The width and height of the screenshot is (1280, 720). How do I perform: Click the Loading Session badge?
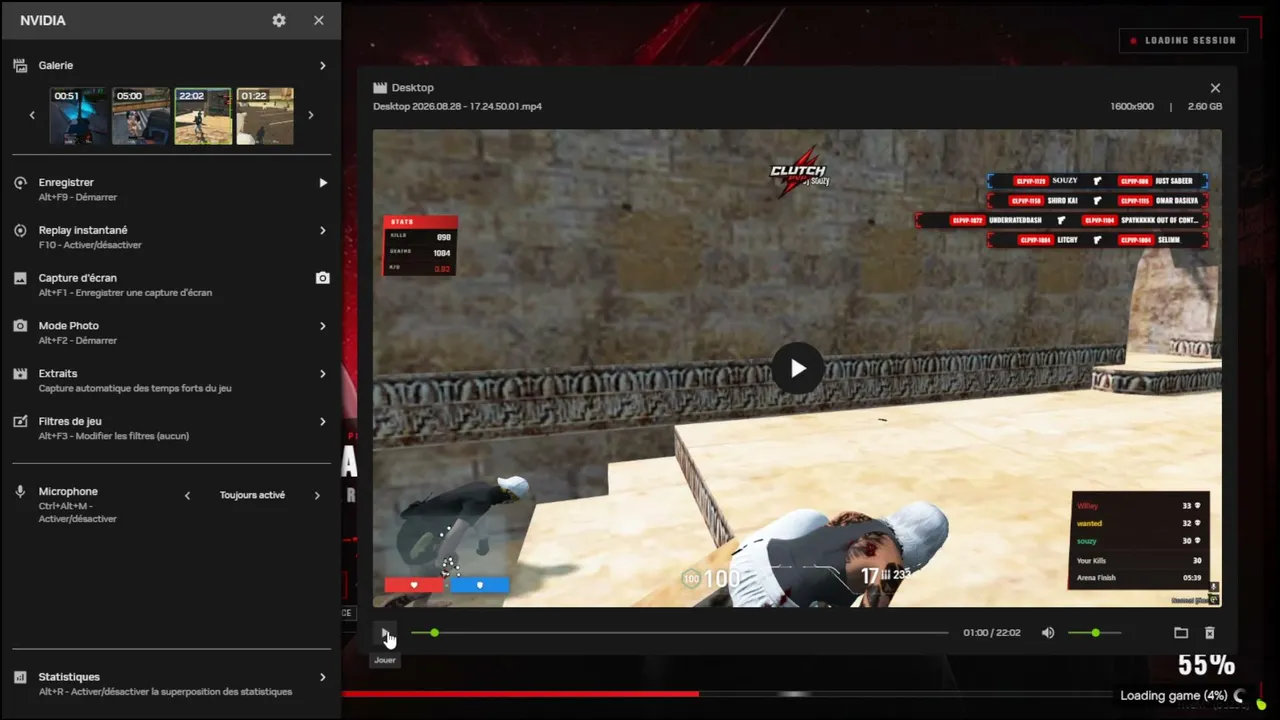tap(1184, 40)
